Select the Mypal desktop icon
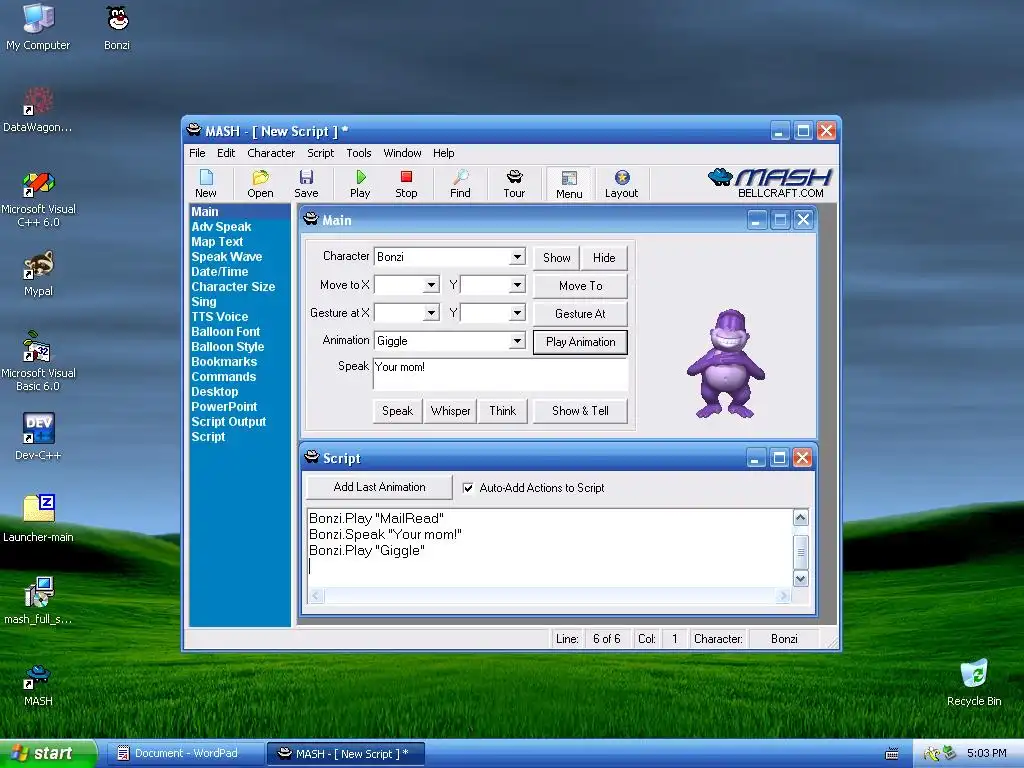Screen dimensions: 1024x768 38,274
